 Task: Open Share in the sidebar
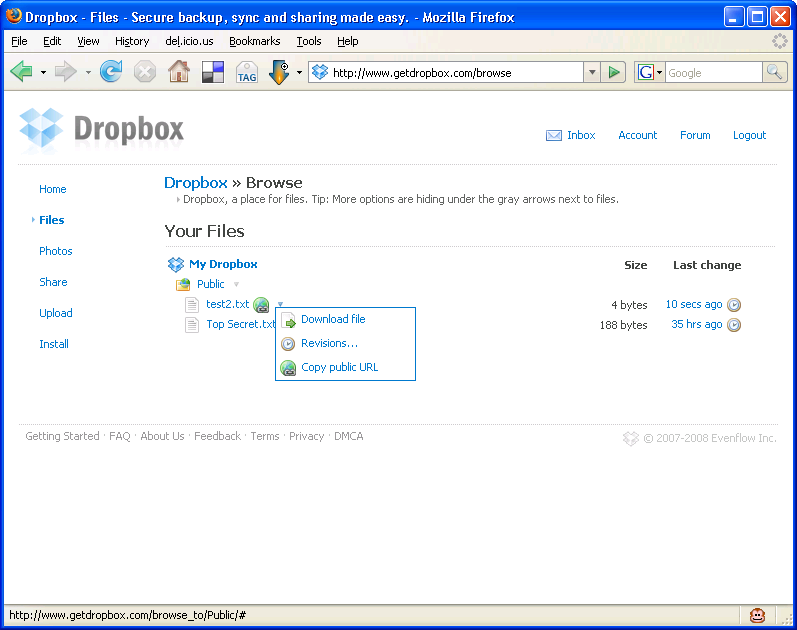[53, 282]
